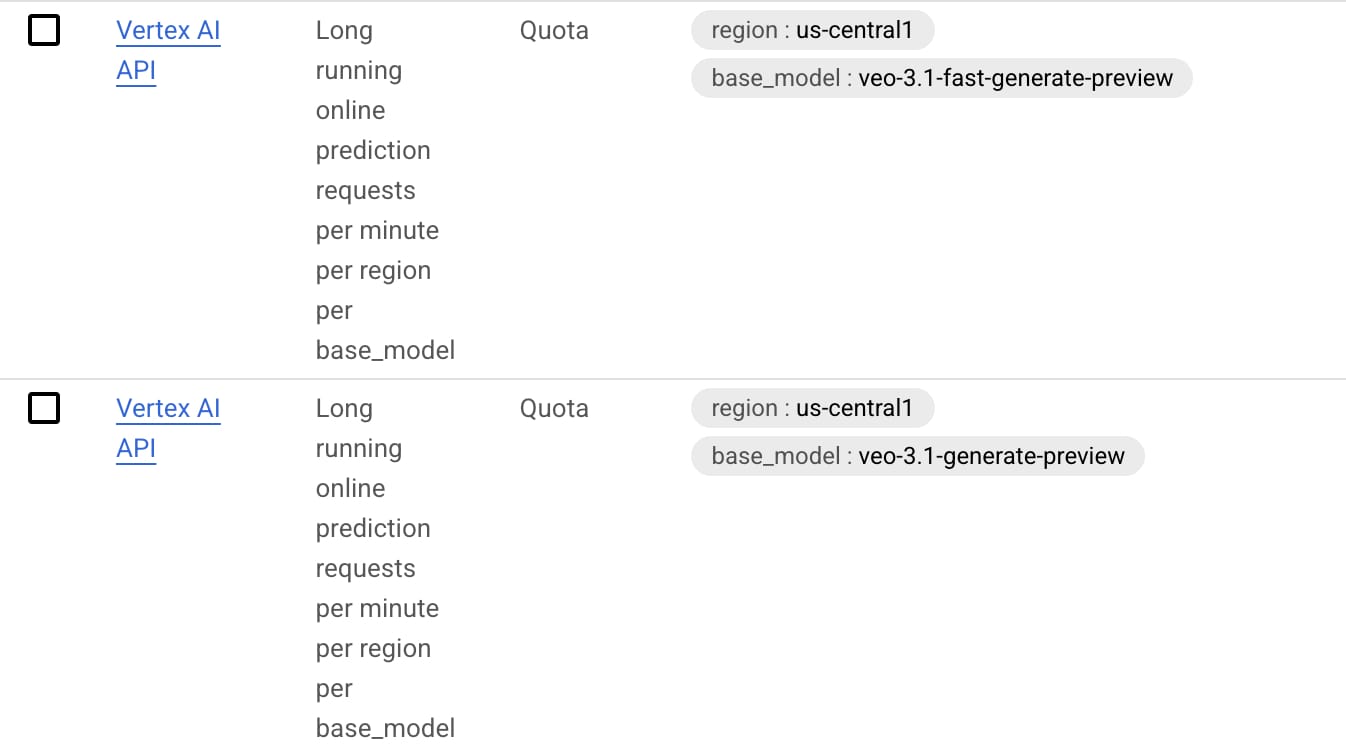Click the 'per base_model' text in row one
The height and width of the screenshot is (750, 1346).
[385, 330]
